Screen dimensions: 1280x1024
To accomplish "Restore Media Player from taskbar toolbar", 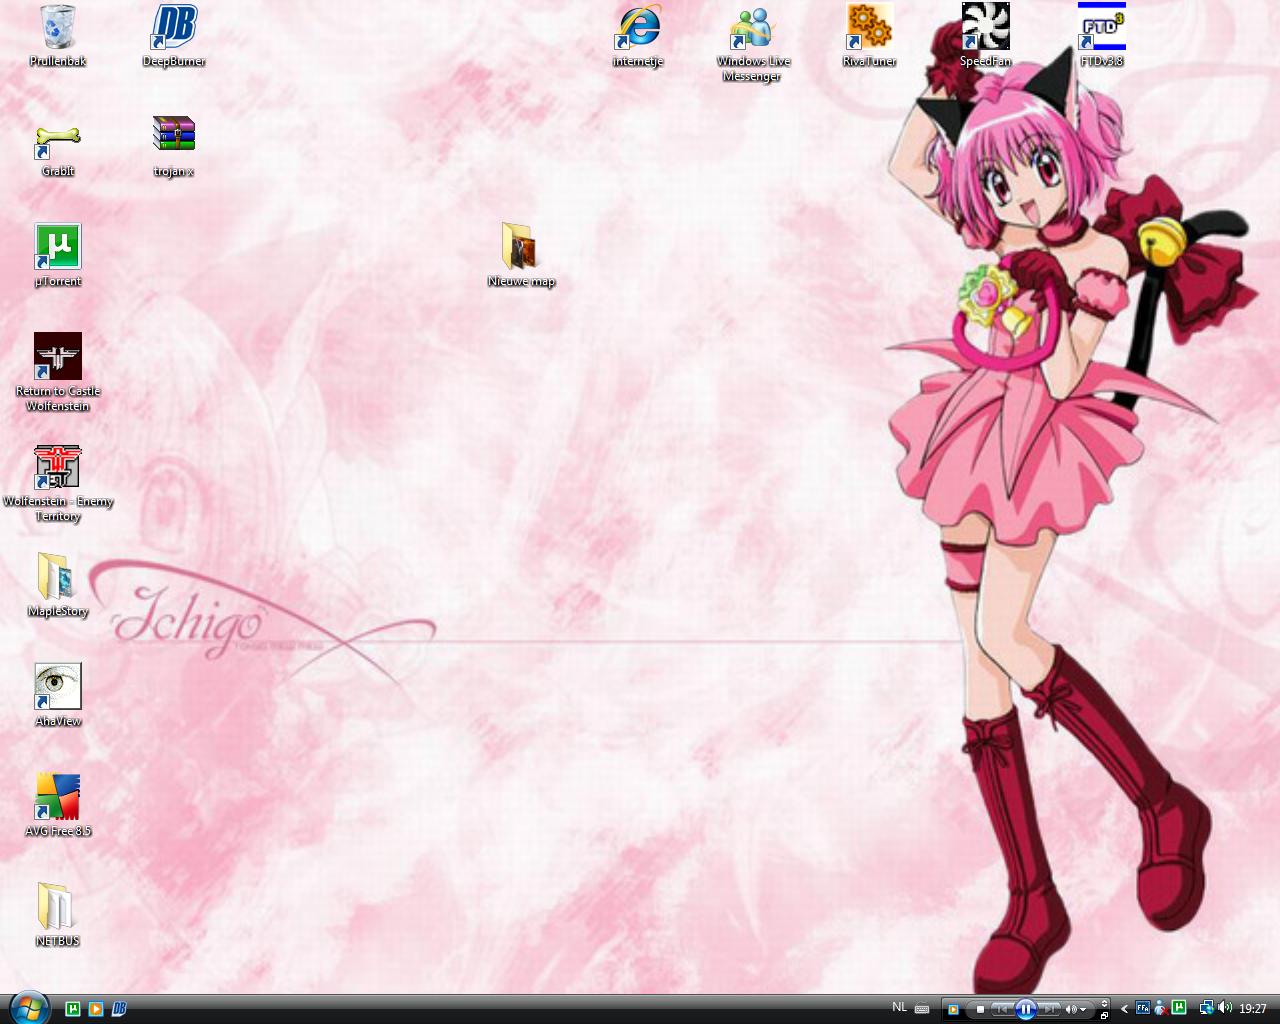I will click(1104, 1014).
